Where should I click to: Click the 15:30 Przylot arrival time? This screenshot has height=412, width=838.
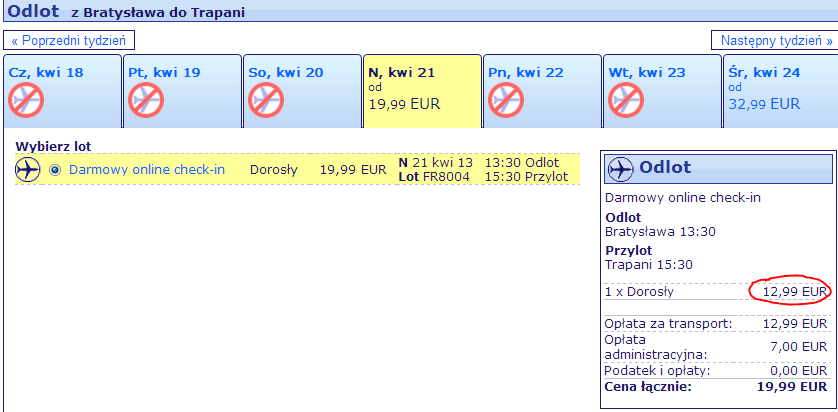click(526, 176)
